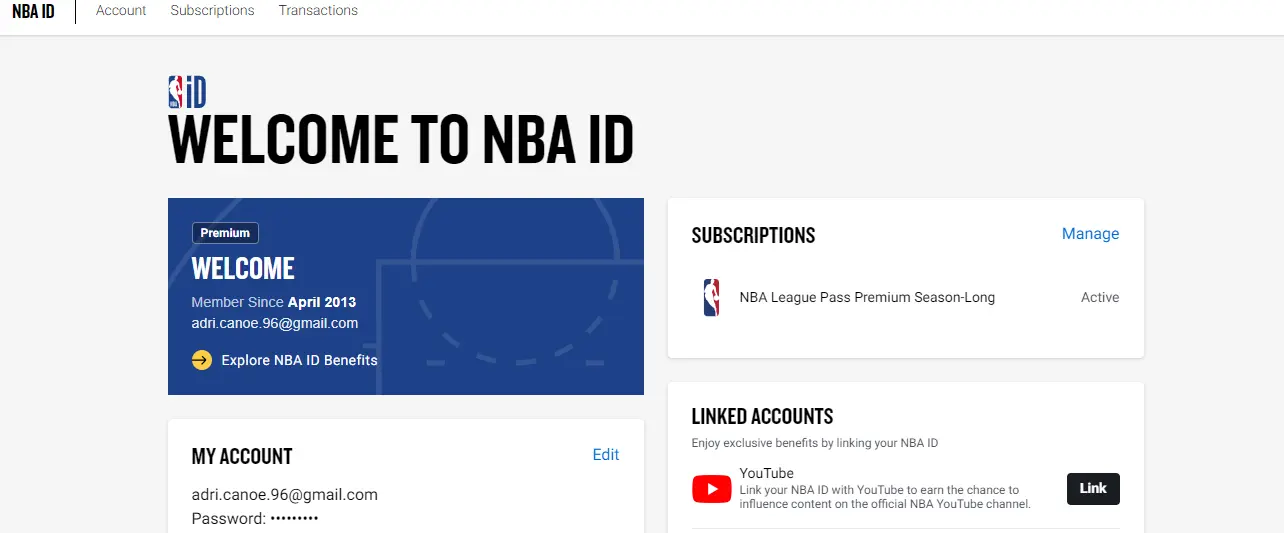Click the email address in the welcome banner

(x=275, y=323)
